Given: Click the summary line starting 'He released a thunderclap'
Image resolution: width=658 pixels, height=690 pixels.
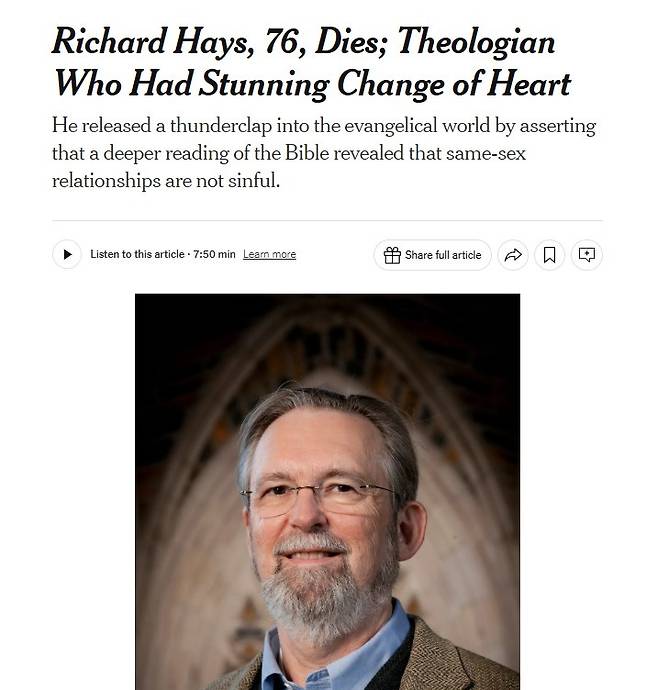Looking at the screenshot, I should coord(323,127).
